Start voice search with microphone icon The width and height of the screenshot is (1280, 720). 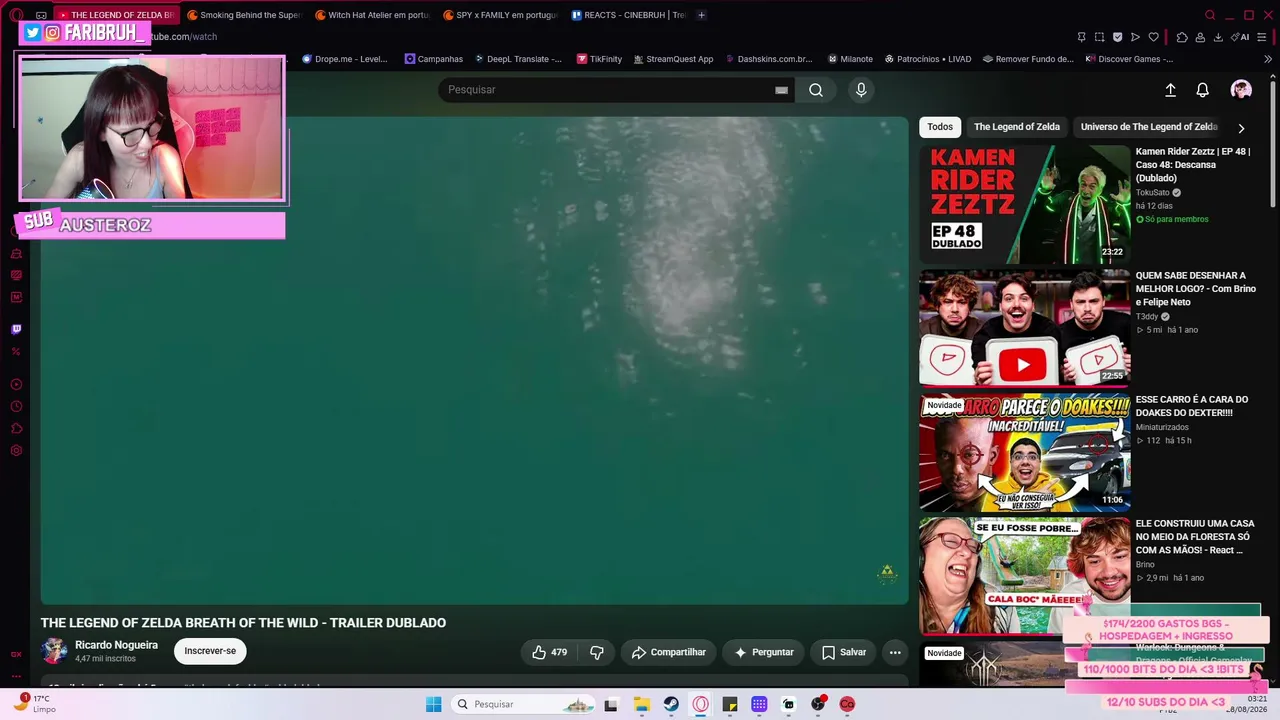861,90
